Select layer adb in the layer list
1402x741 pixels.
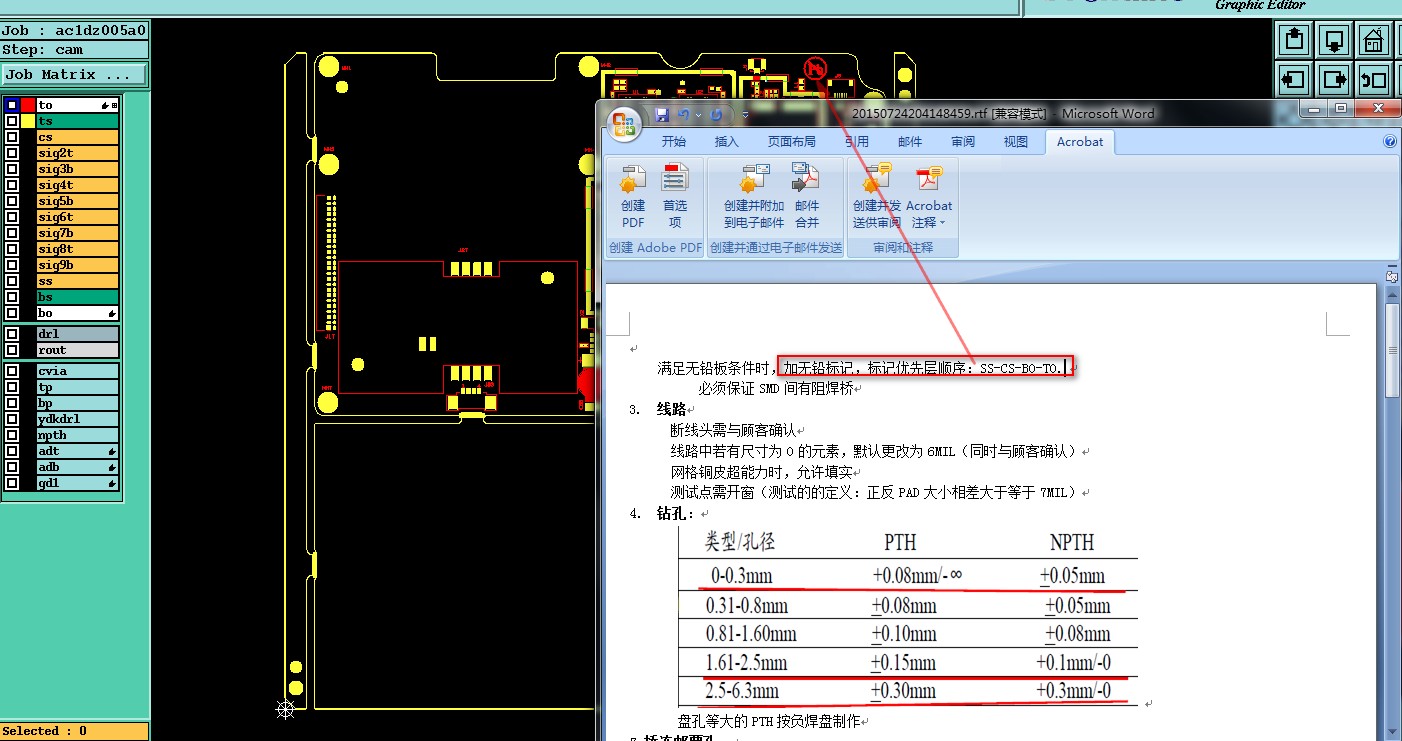tap(78, 467)
